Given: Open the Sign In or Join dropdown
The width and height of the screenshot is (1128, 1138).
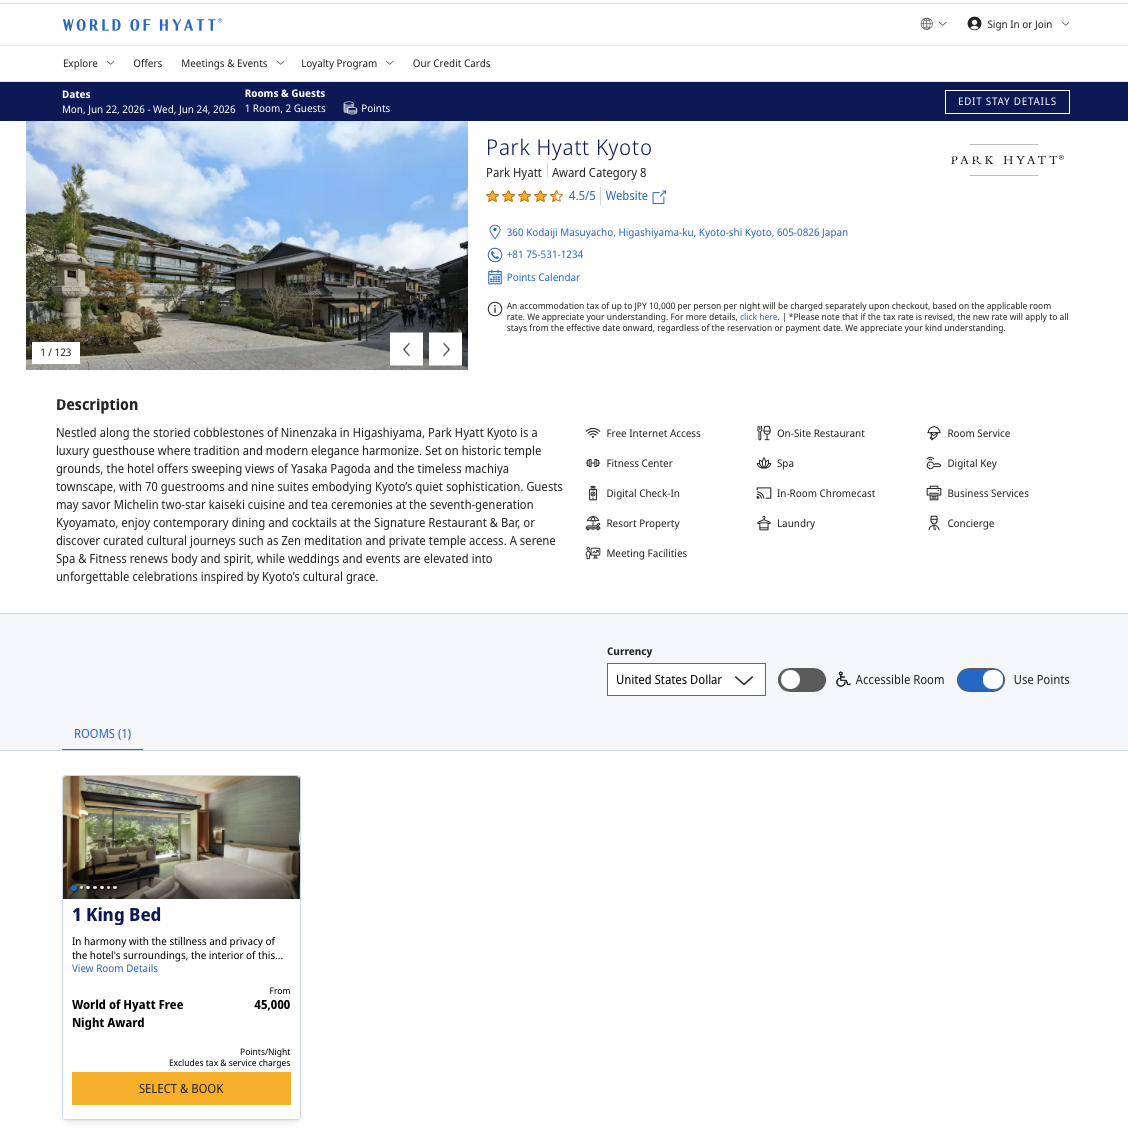Looking at the screenshot, I should 1019,24.
